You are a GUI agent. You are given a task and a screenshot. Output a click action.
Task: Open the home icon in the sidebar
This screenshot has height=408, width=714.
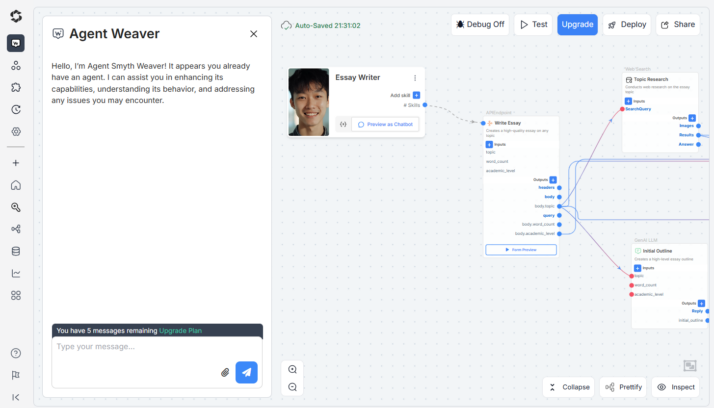pos(16,185)
